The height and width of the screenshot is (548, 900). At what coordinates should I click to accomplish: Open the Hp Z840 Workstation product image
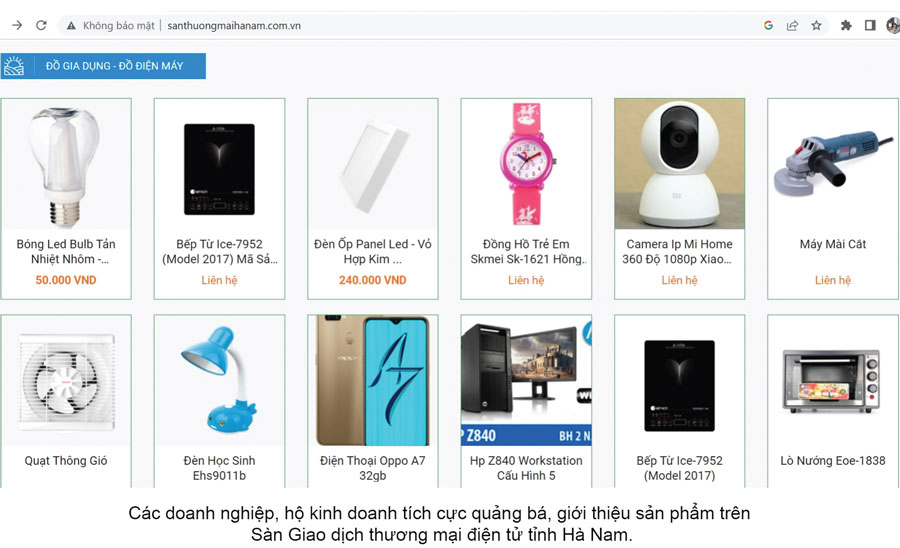point(526,380)
